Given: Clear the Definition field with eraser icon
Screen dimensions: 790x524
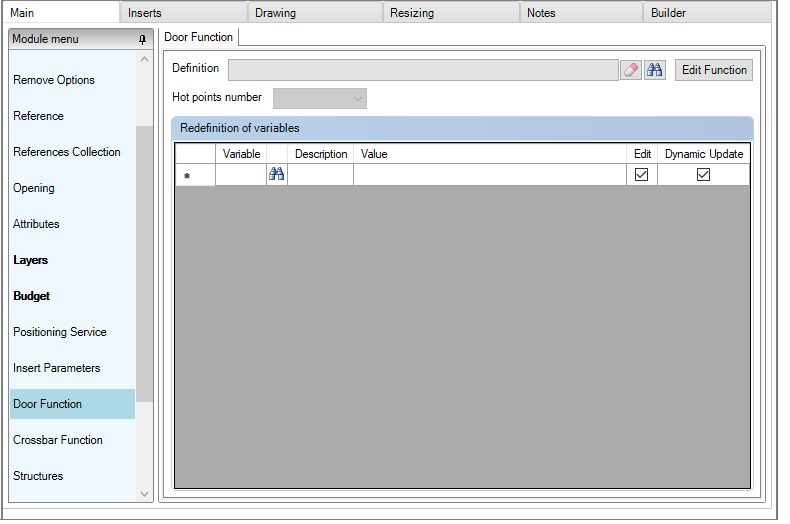Looking at the screenshot, I should [630, 70].
